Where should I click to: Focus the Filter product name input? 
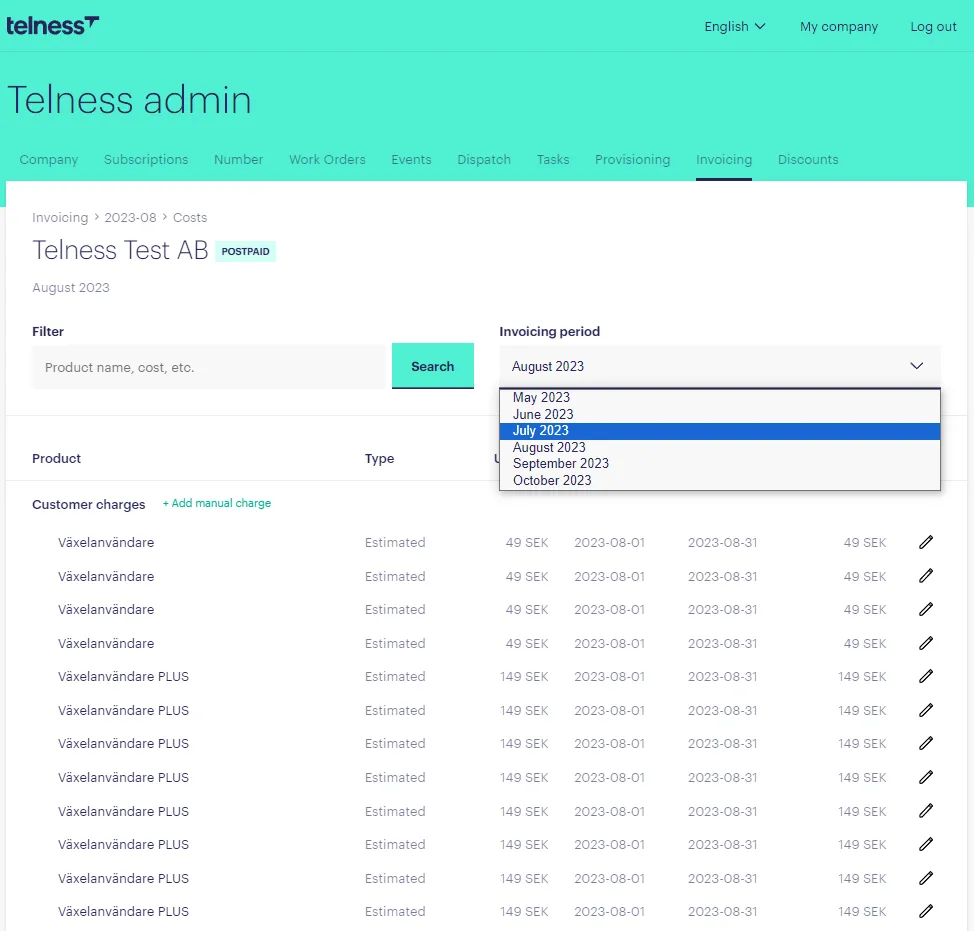click(209, 367)
